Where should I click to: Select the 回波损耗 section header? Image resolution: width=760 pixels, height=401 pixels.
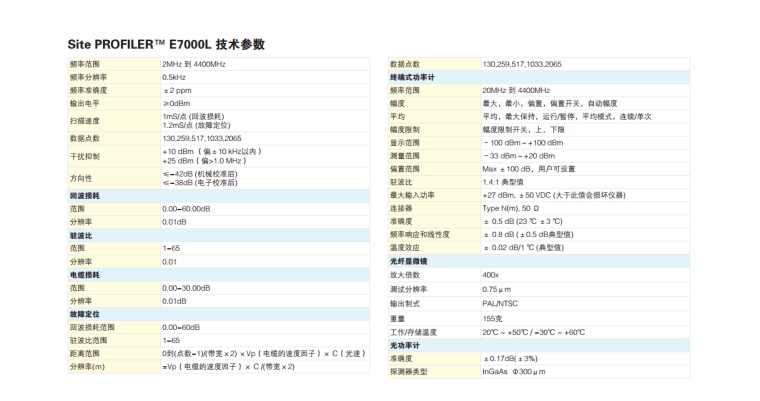(x=84, y=195)
